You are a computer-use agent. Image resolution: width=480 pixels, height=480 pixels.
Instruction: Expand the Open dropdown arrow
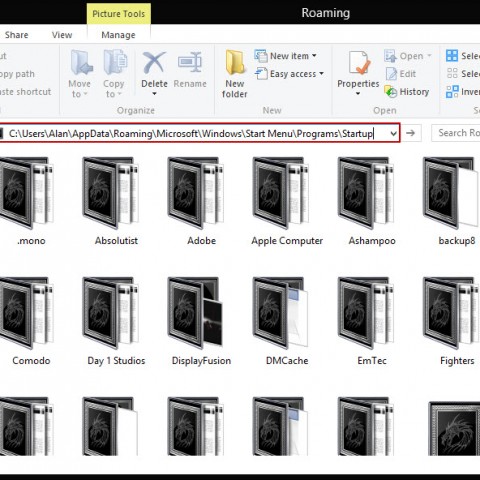pos(429,56)
